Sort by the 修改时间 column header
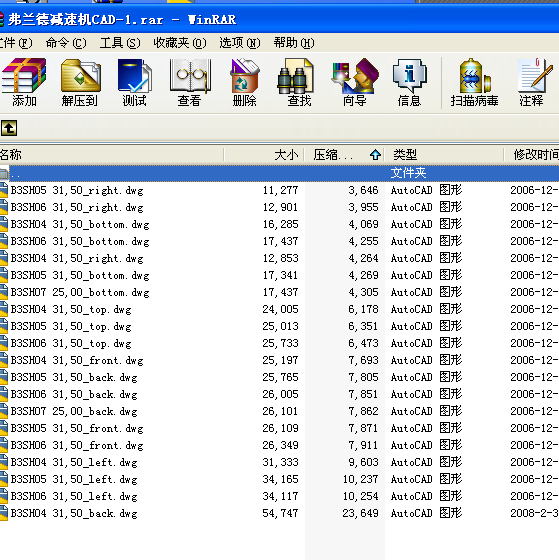 coord(532,155)
